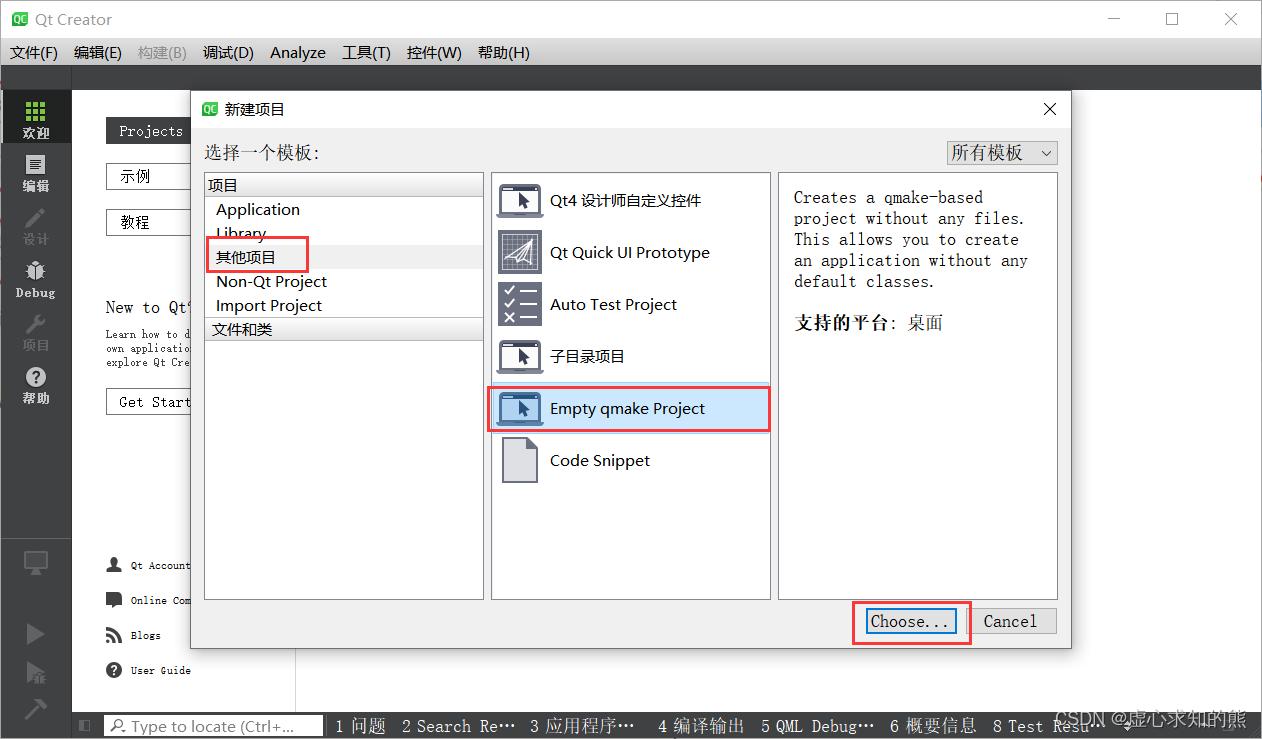This screenshot has height=739, width=1262.
Task: Click the 文件和类 section header
Action: click(x=344, y=329)
